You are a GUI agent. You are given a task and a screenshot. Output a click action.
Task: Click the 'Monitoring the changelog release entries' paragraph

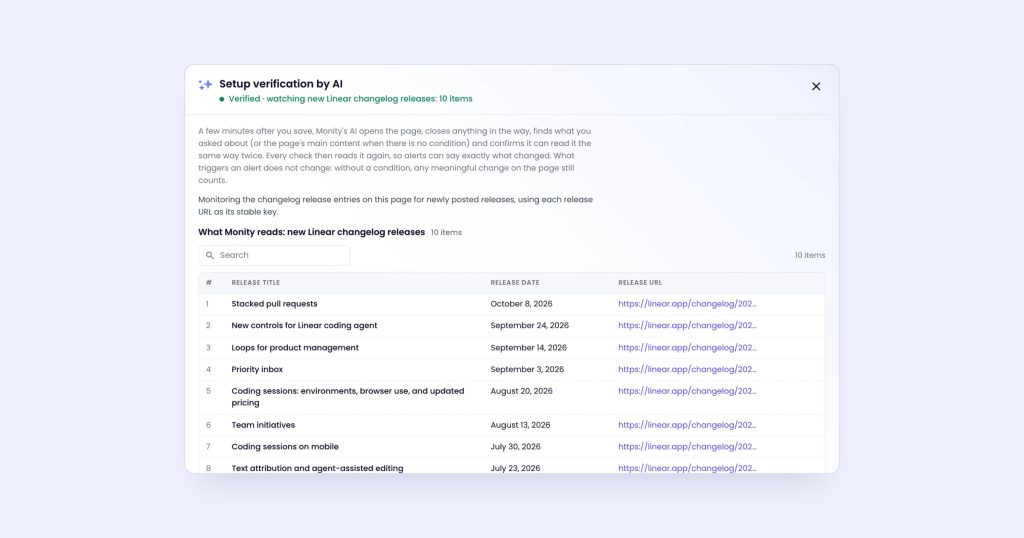(396, 206)
